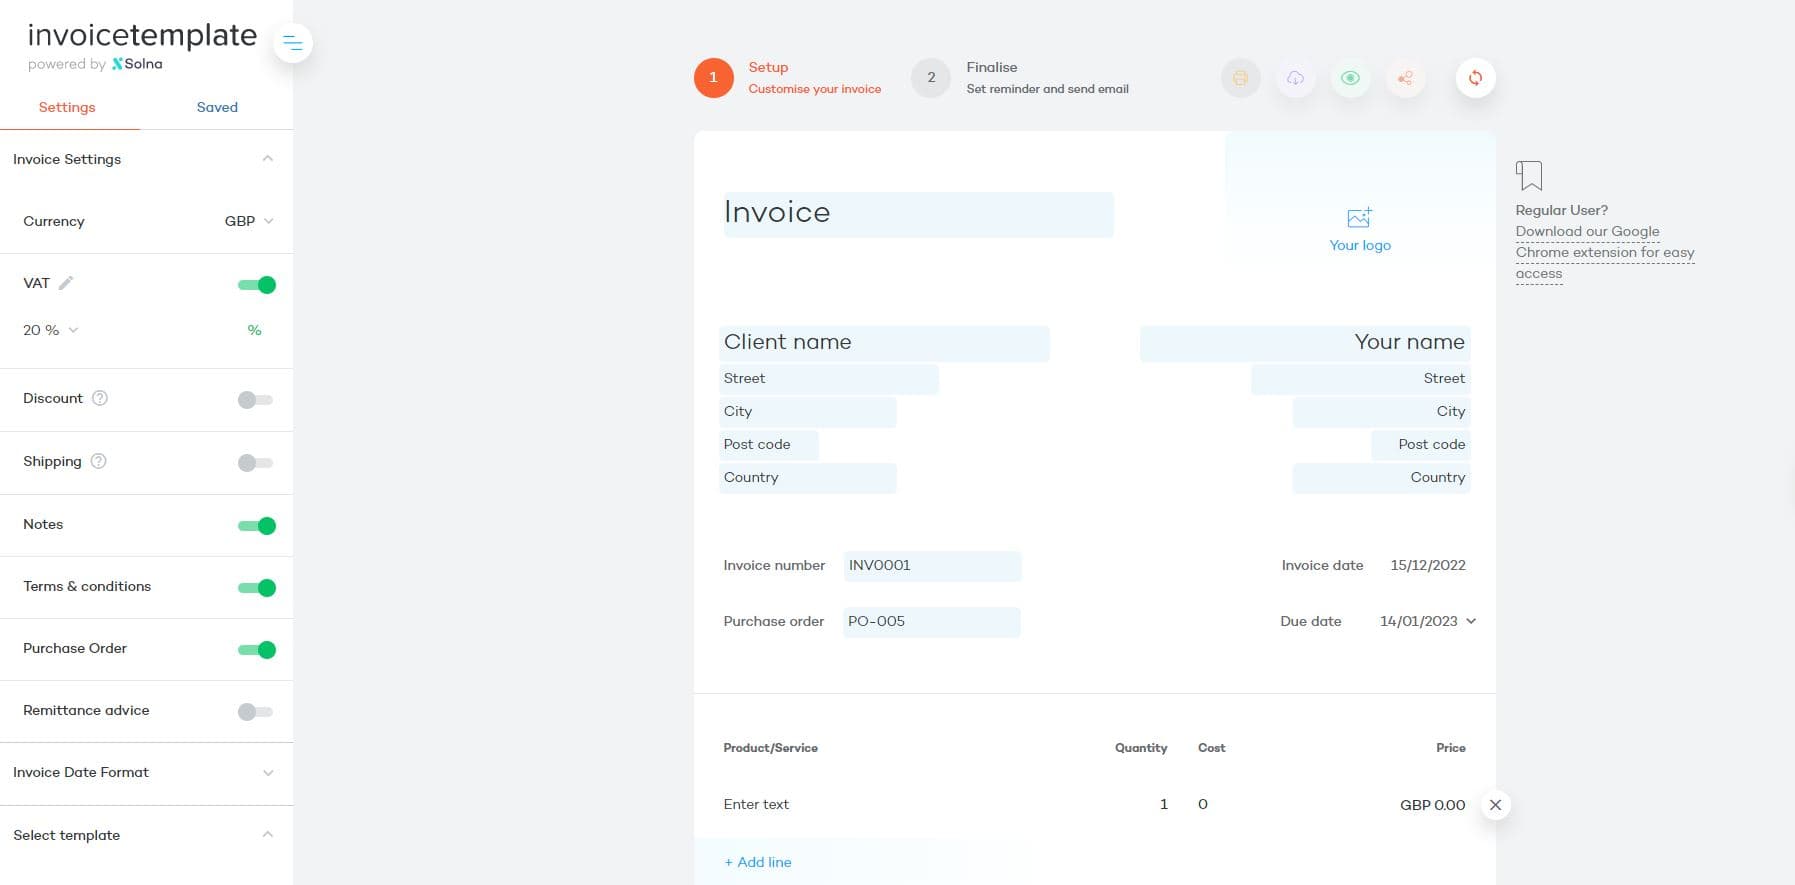Open the GBP currency dropdown
This screenshot has height=885, width=1795.
pos(248,221)
